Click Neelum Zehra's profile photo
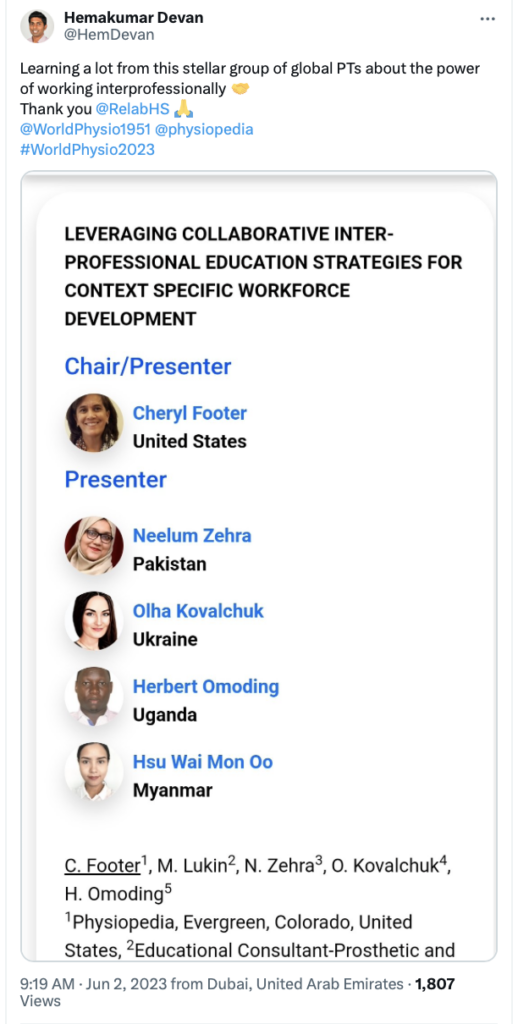518x1024 pixels. 94,545
